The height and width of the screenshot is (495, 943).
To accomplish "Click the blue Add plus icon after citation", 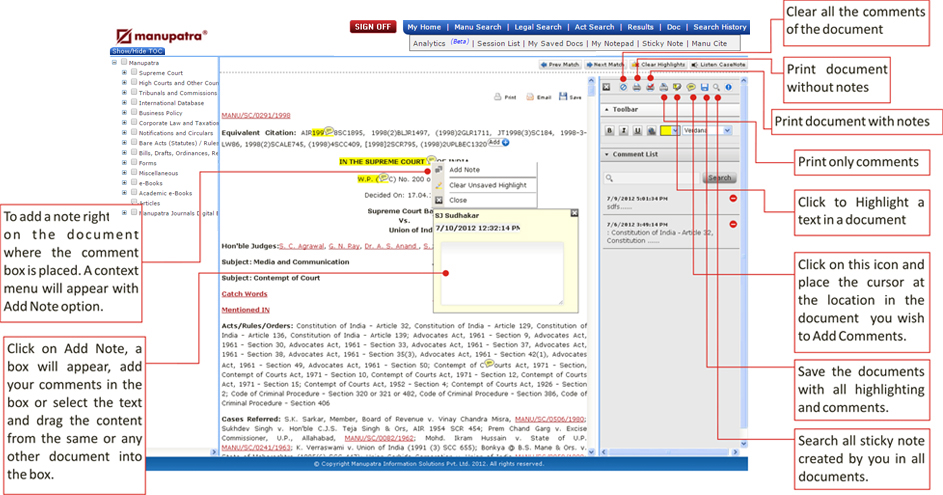I will pyautogui.click(x=506, y=143).
